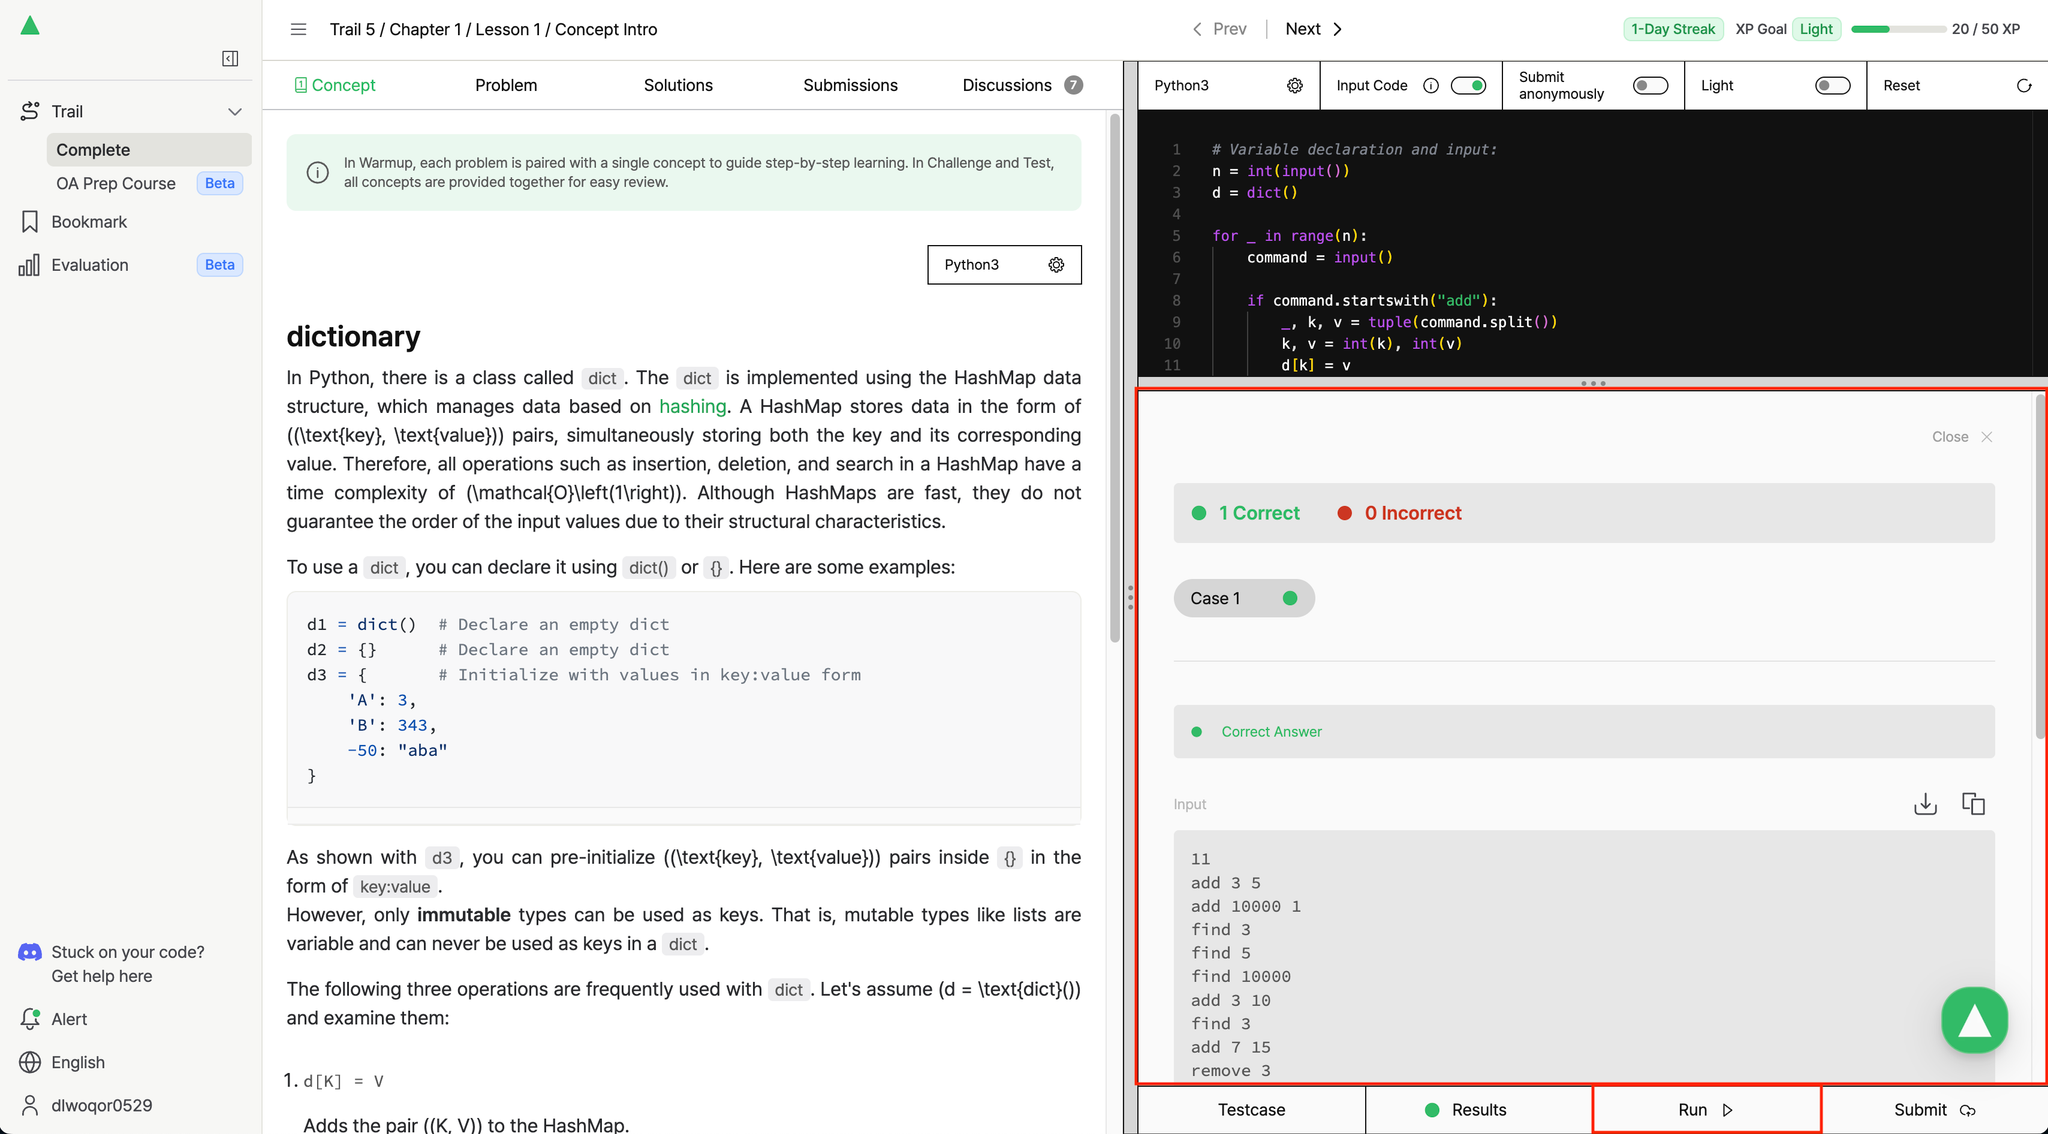Viewport: 2048px width, 1134px height.
Task: Select Complete in the sidebar
Action: 149,150
